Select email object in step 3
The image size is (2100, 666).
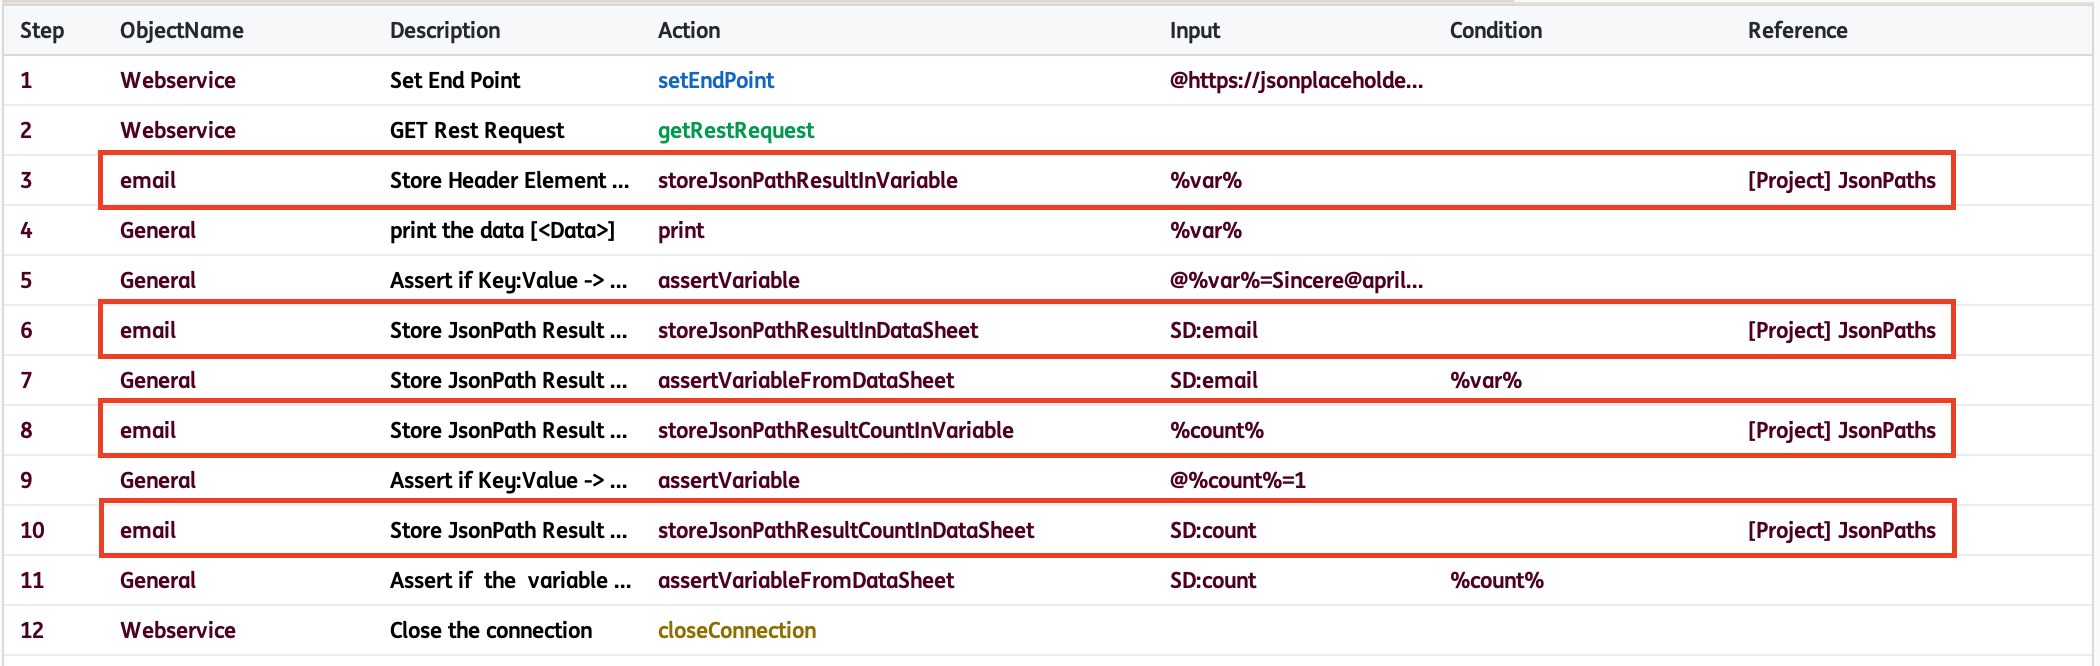pyautogui.click(x=148, y=180)
